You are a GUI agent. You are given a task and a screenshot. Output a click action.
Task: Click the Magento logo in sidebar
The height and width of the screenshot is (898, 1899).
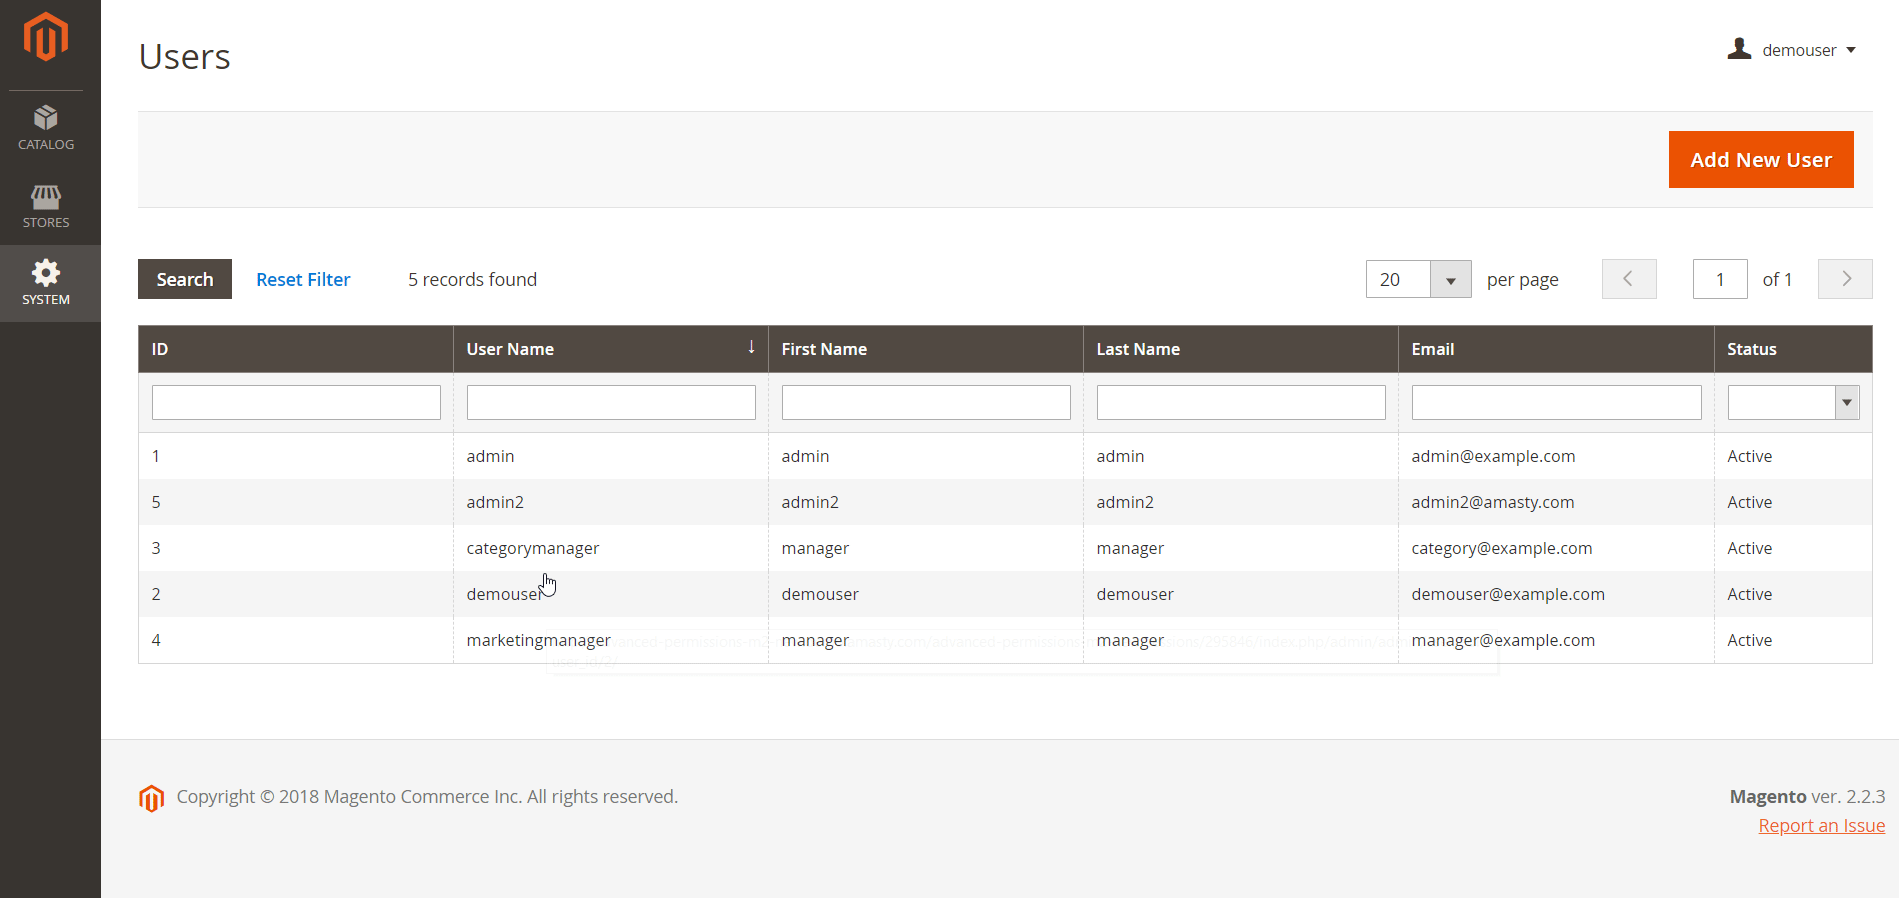pos(46,37)
